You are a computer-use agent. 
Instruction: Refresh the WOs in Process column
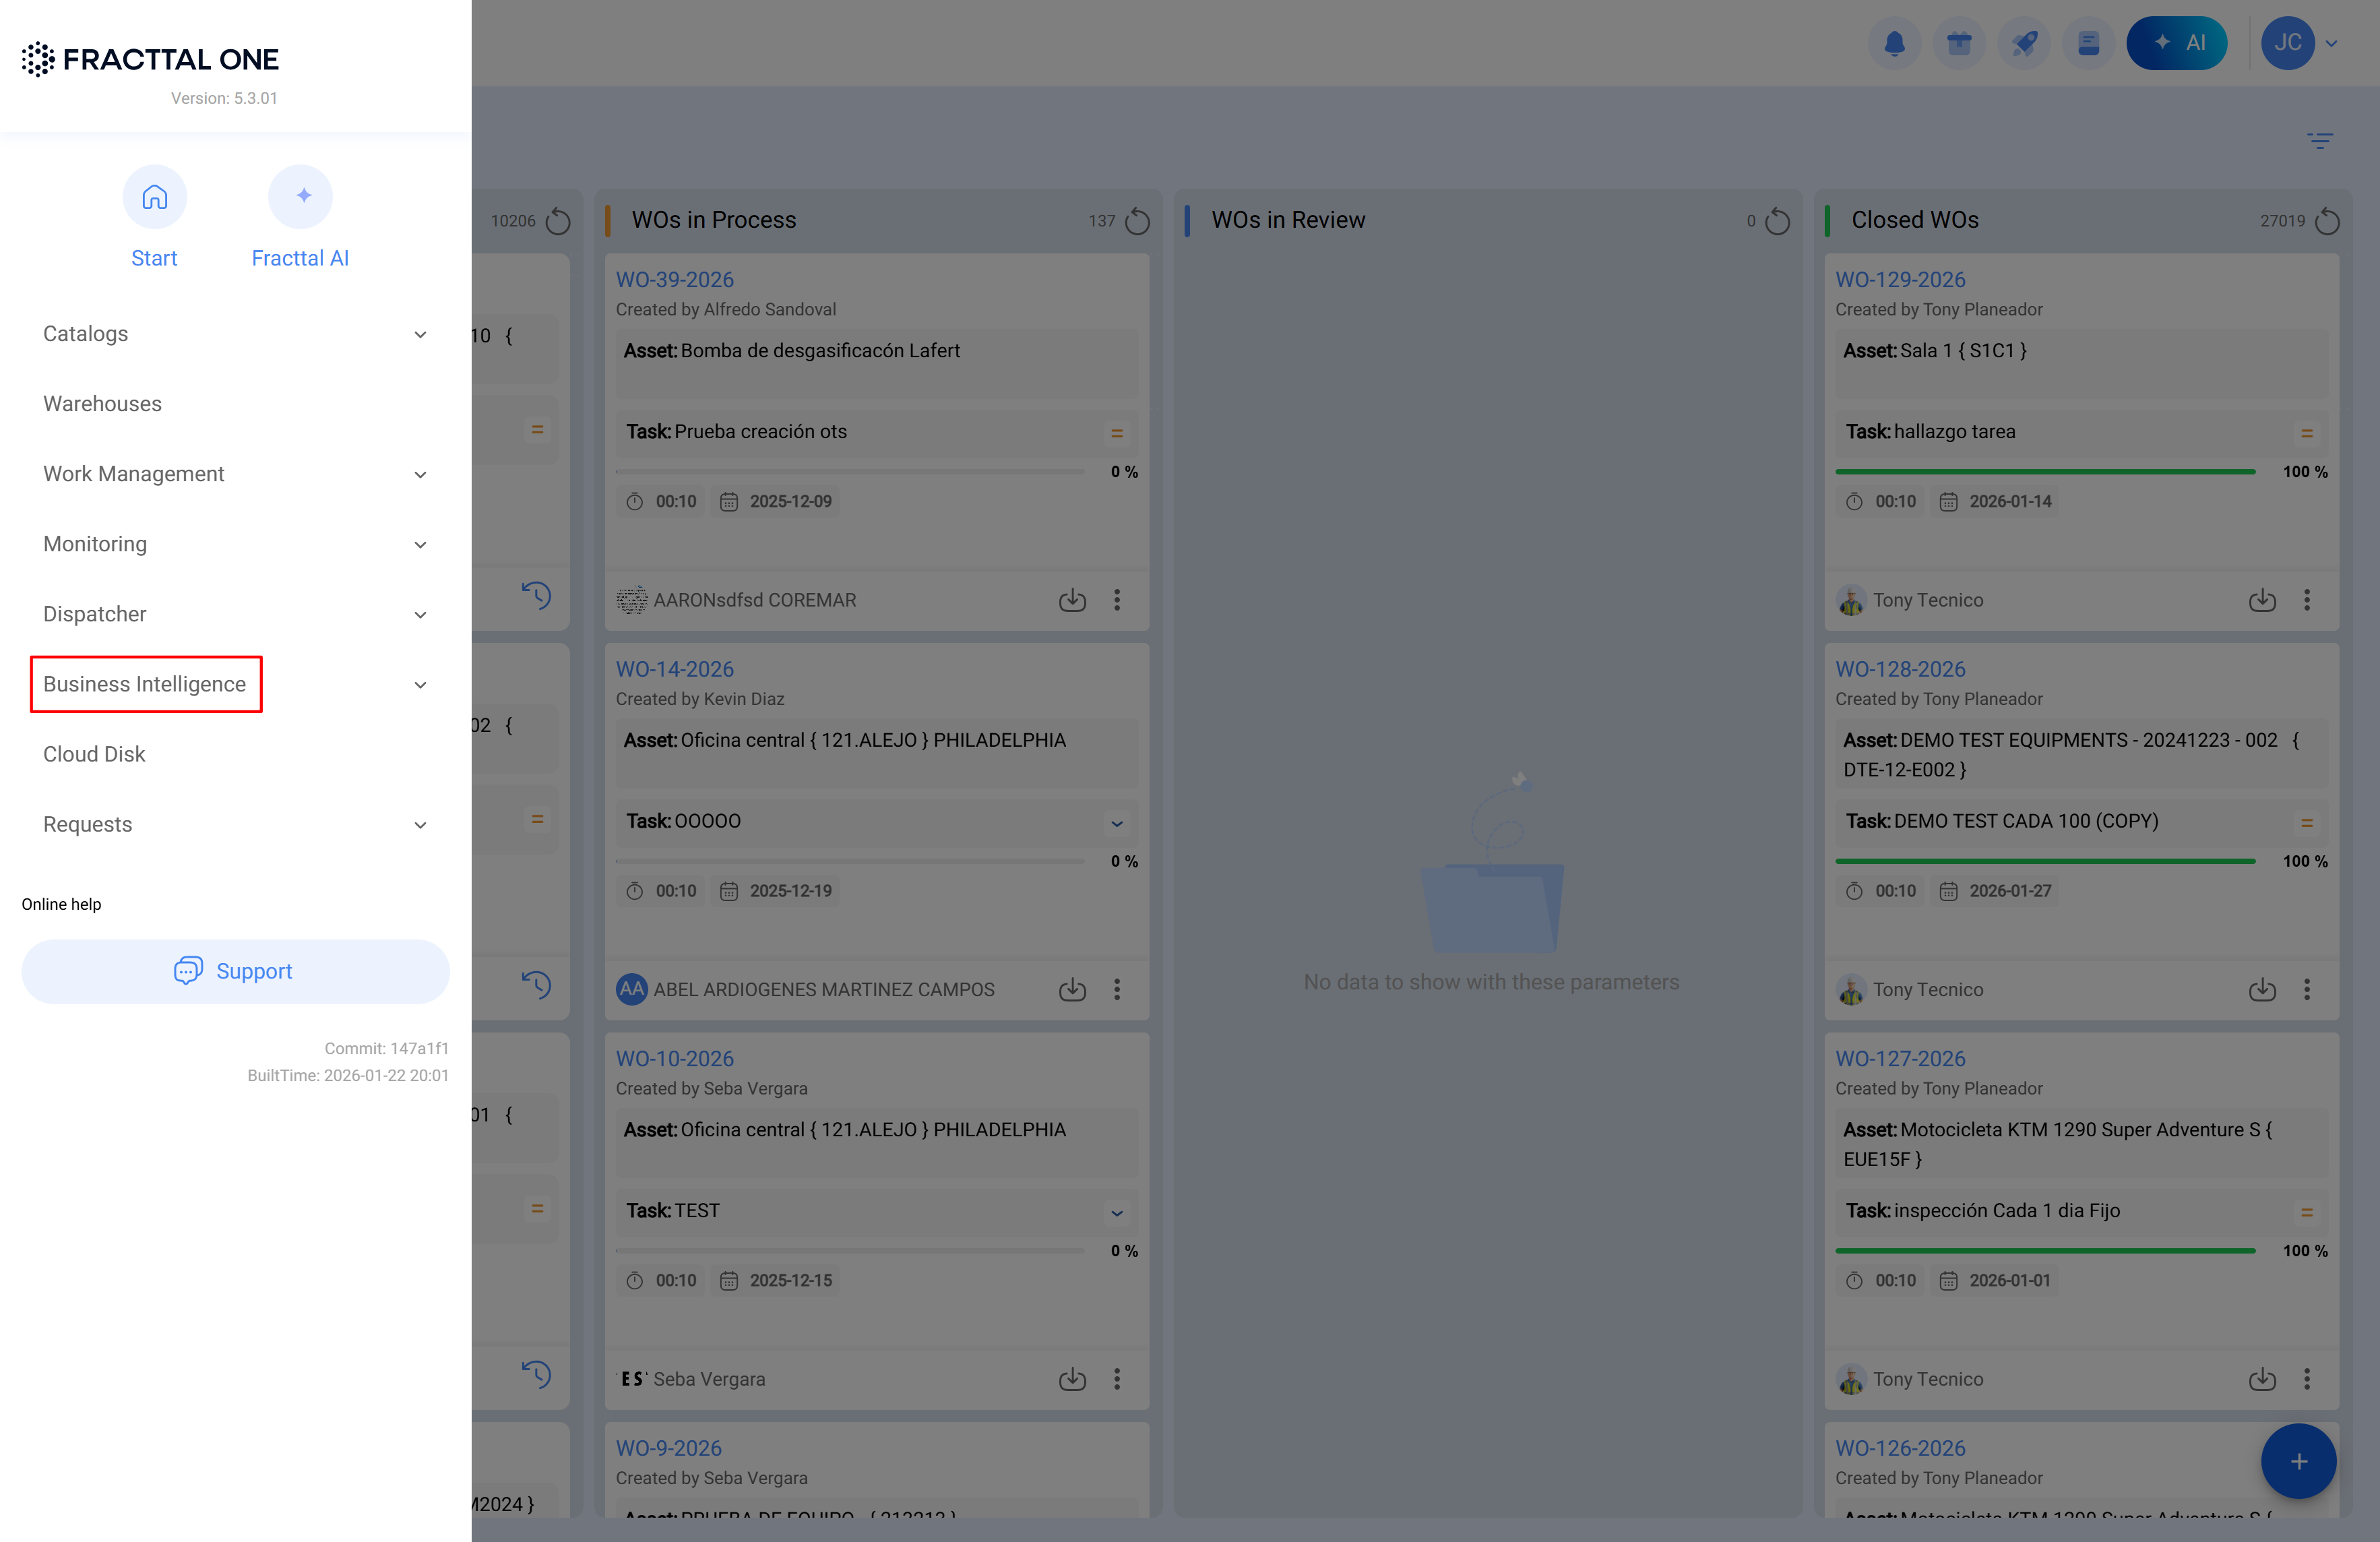tap(1138, 221)
